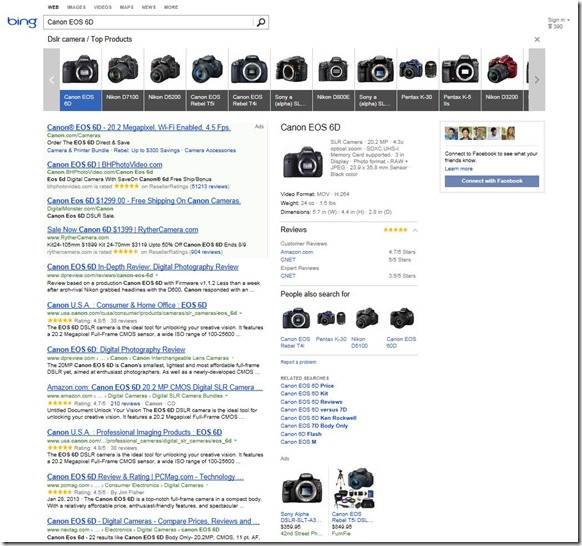582x546 pixels.
Task: Select Pentax K-5 IIs carousel thumbnail
Action: [x=460, y=79]
